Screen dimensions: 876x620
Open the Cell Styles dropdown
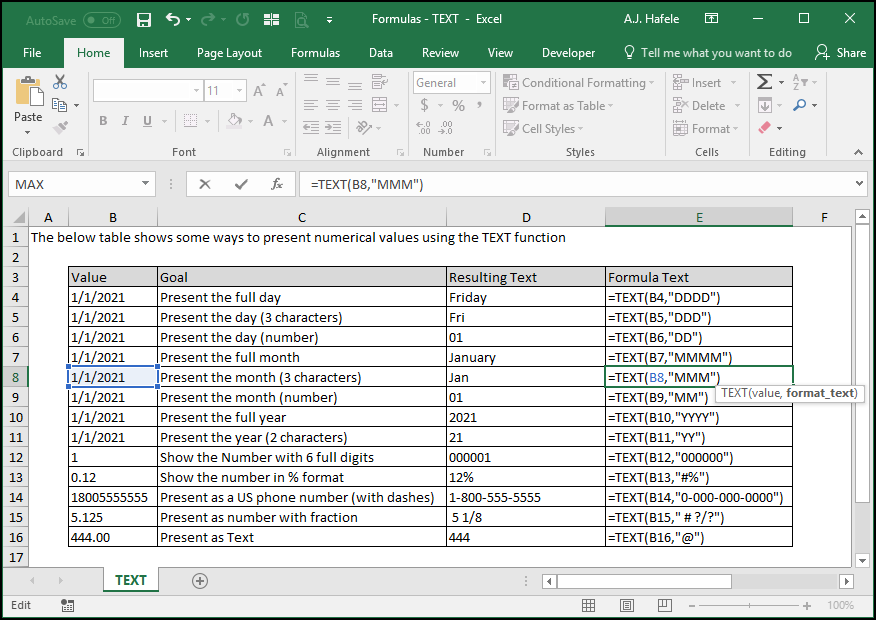coord(542,128)
